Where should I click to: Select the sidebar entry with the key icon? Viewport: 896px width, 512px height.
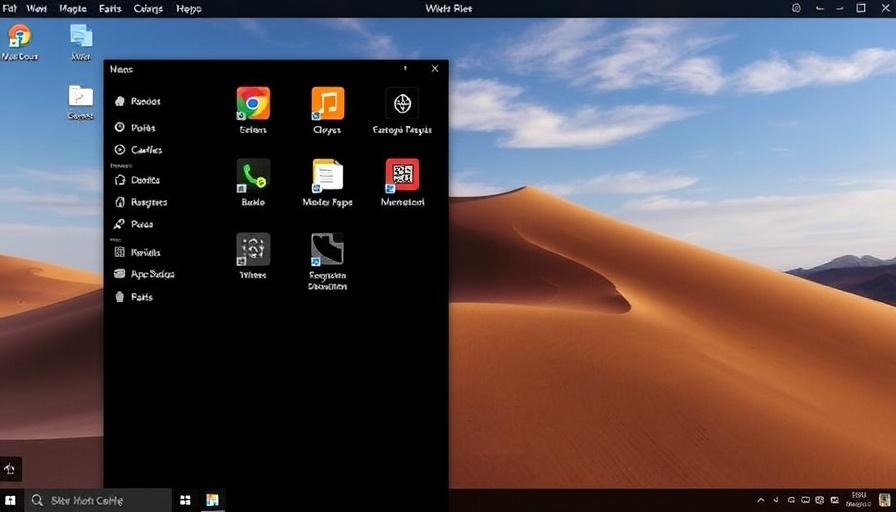pos(134,224)
